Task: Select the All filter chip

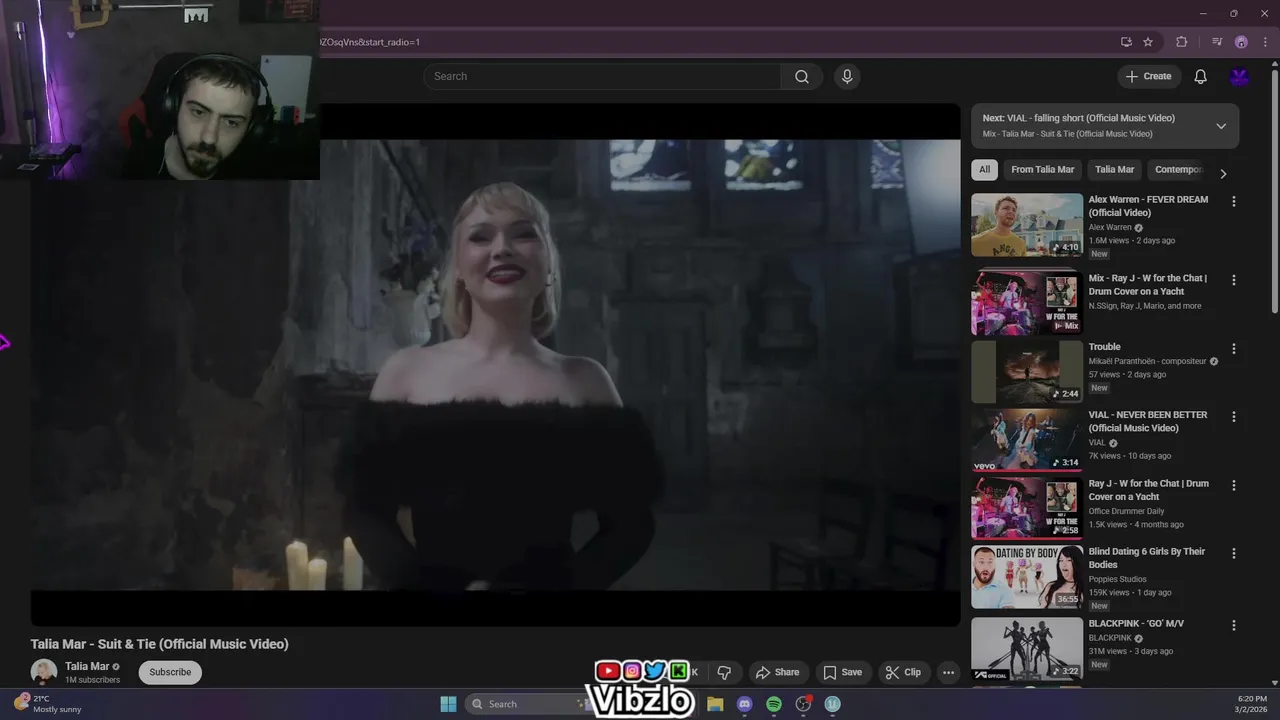Action: tap(984, 170)
